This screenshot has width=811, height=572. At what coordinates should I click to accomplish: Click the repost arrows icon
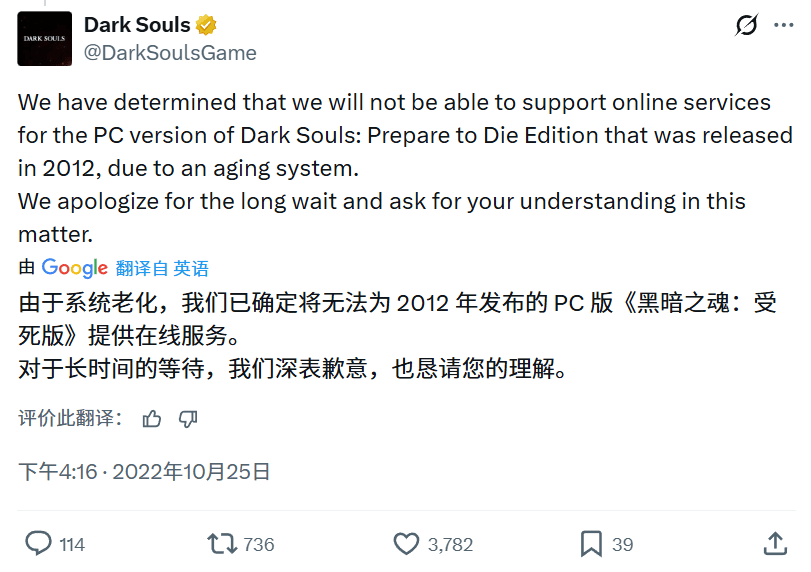(221, 544)
